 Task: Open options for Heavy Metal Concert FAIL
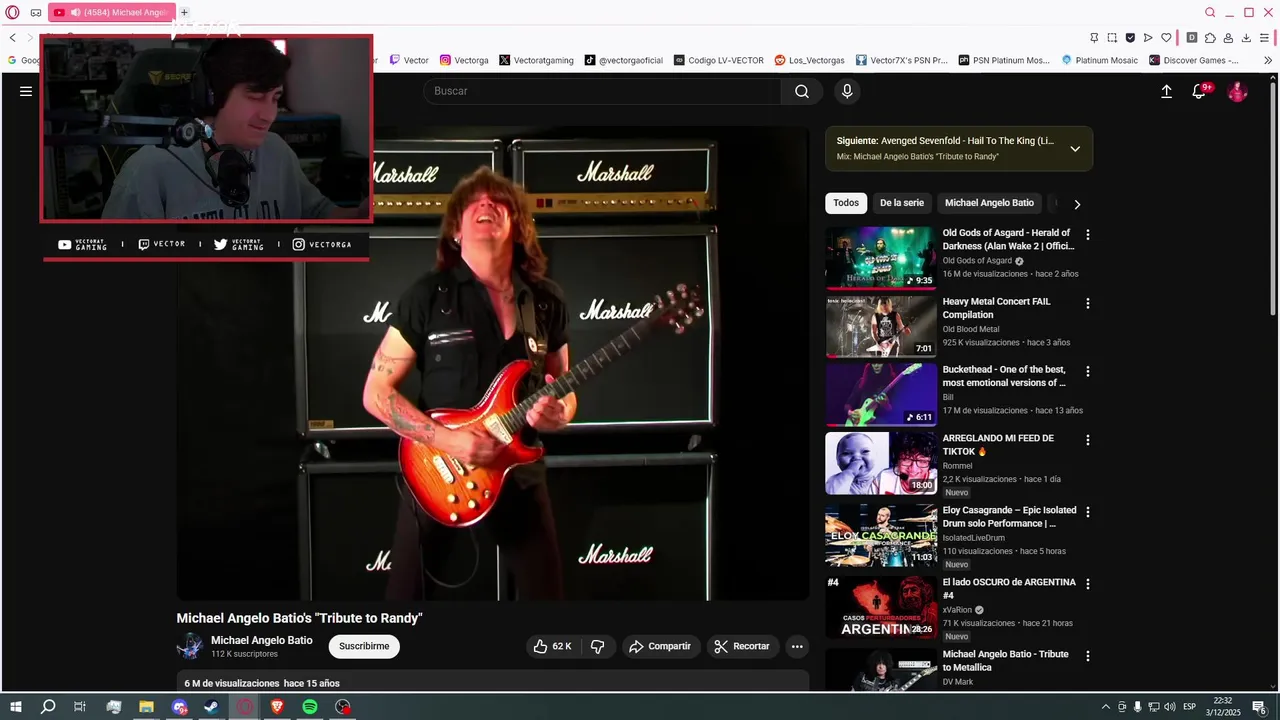click(x=1088, y=303)
